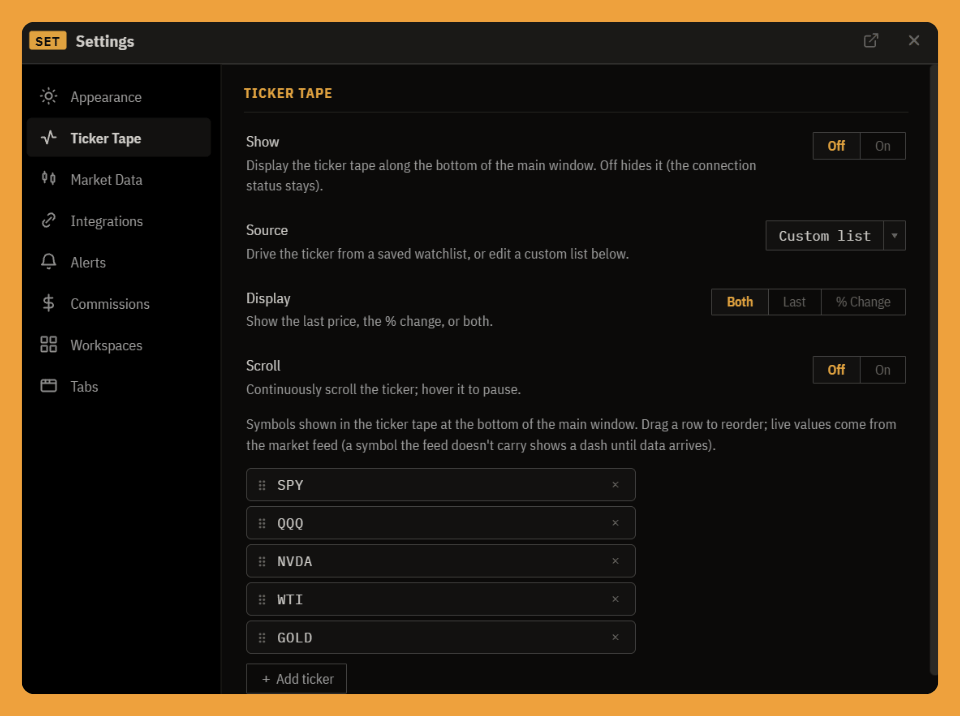Viewport: 960px width, 716px height.
Task: Open Commissions settings
Action: coord(119,303)
